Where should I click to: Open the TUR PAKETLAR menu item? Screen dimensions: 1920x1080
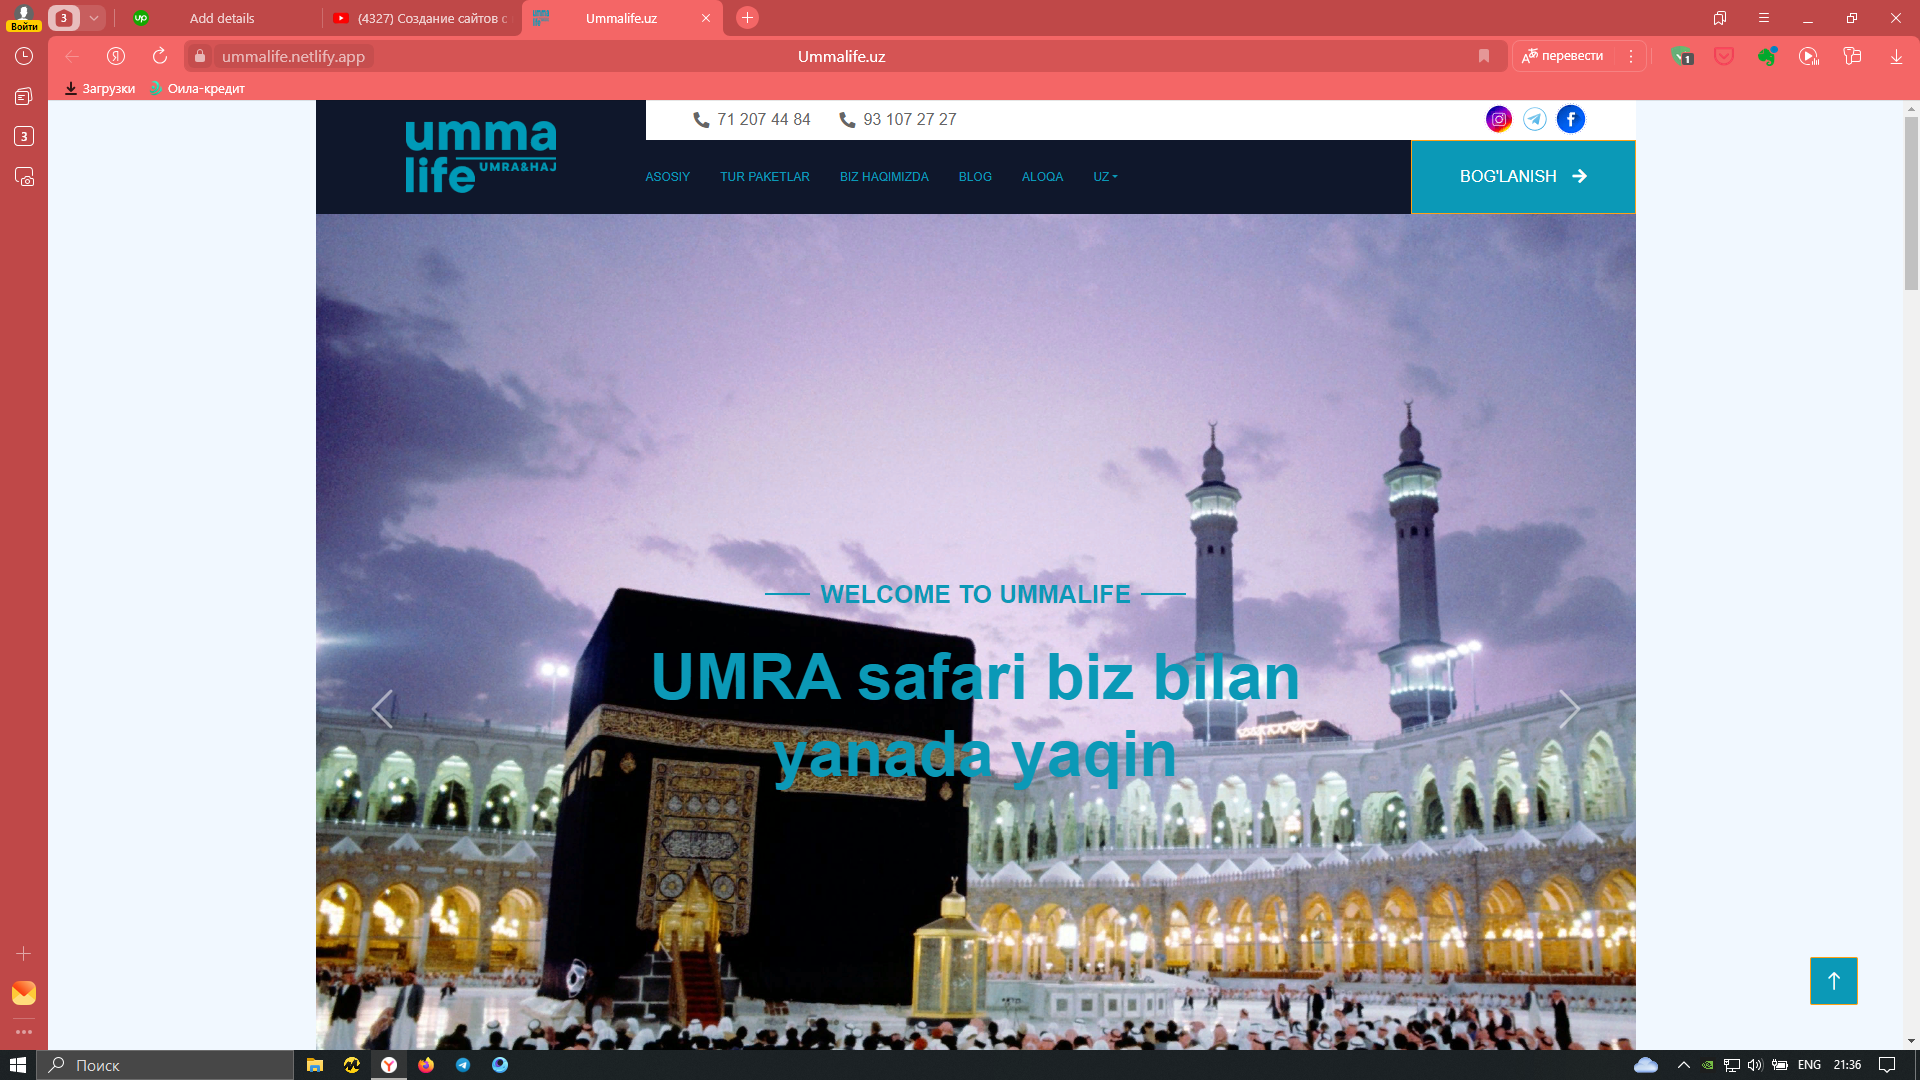pos(765,177)
